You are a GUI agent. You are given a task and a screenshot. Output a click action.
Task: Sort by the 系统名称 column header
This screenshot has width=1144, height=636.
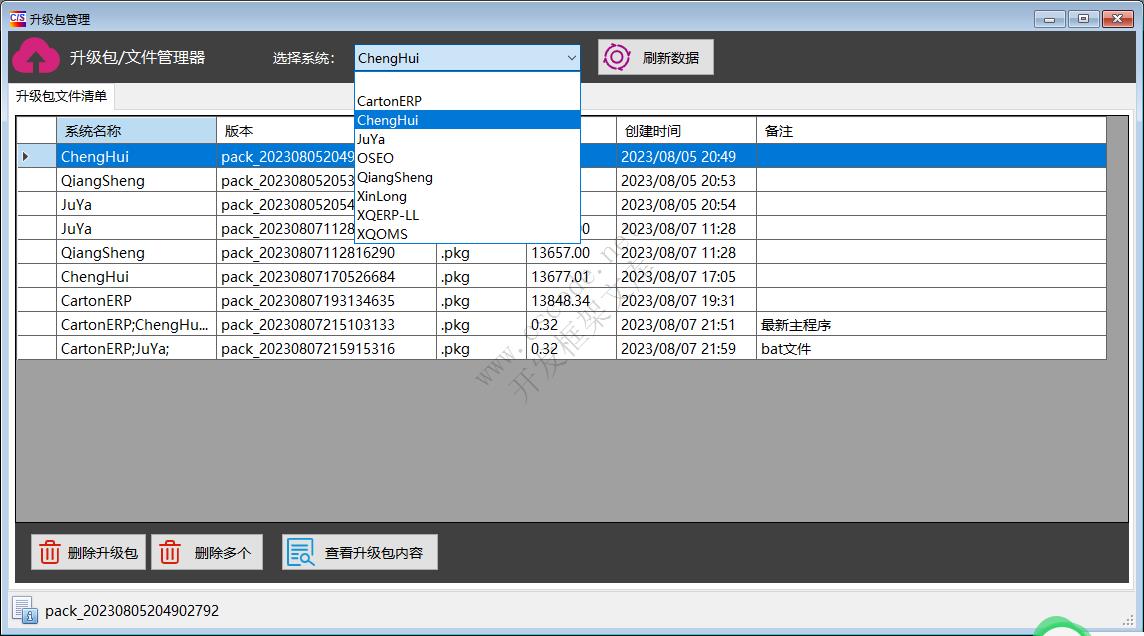(x=136, y=131)
